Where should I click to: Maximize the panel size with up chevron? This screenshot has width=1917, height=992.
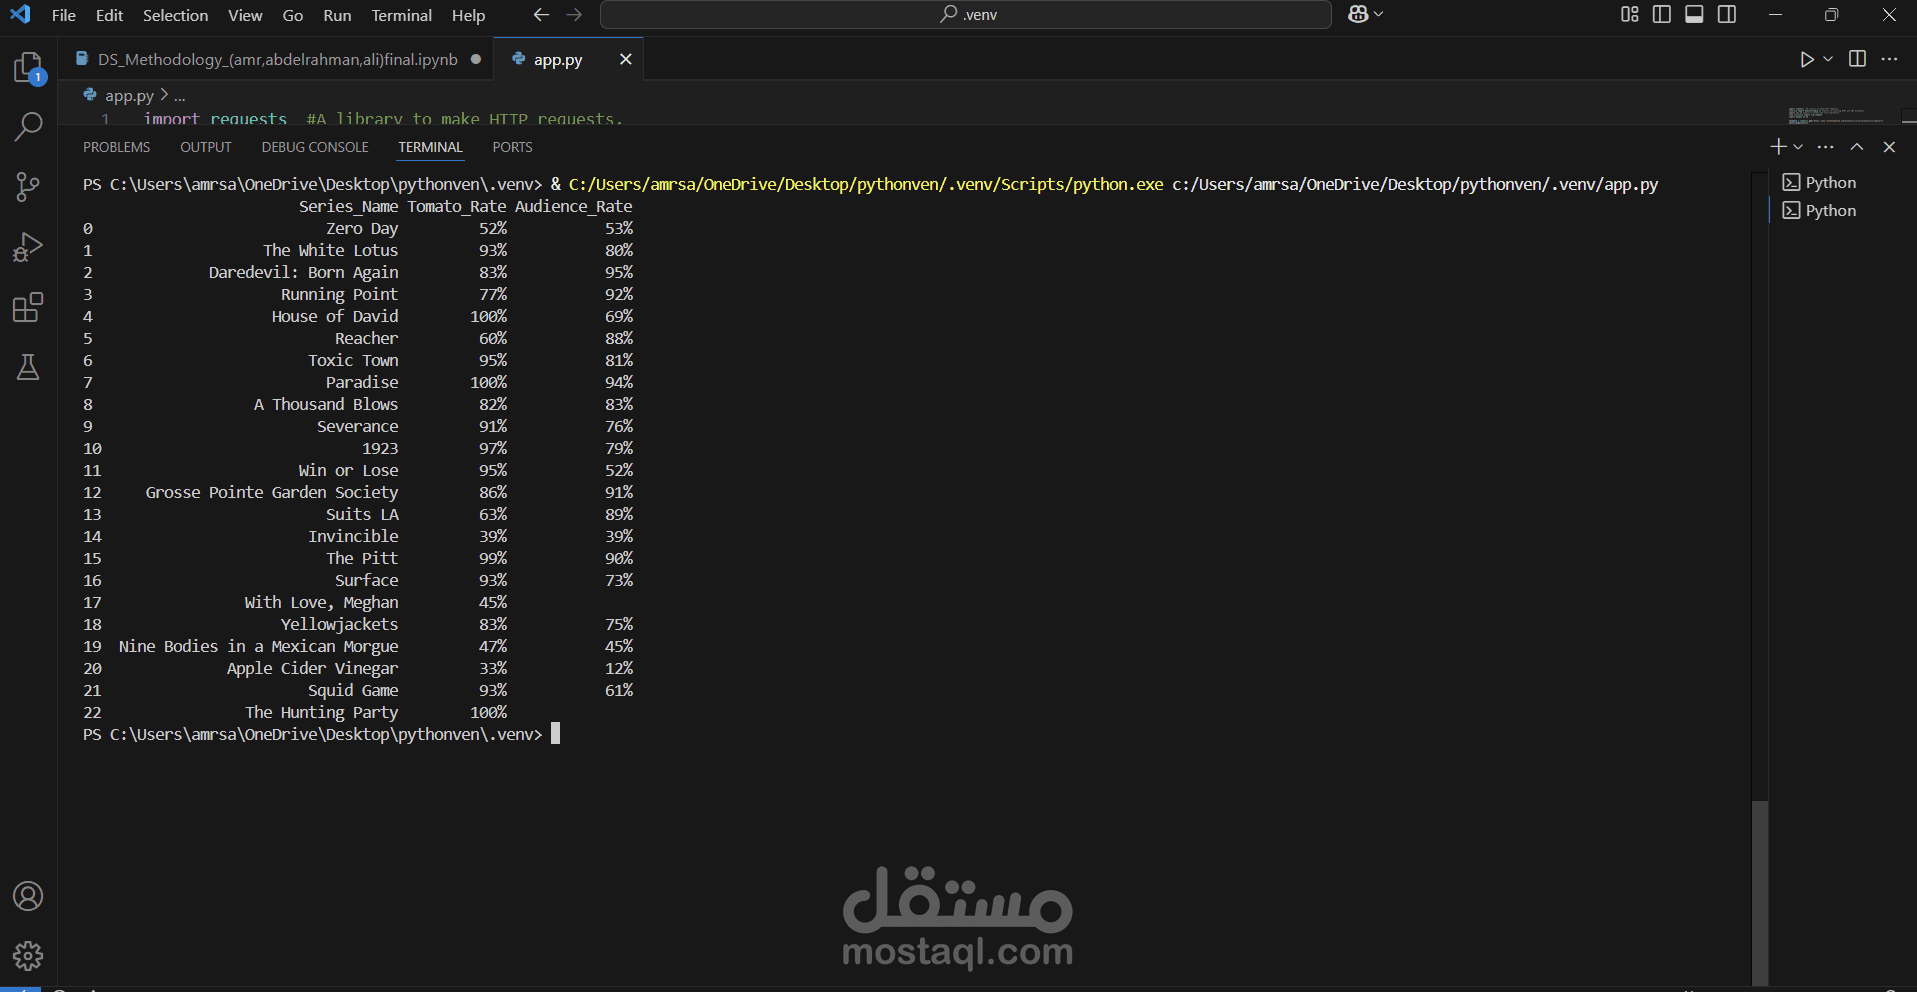1857,147
